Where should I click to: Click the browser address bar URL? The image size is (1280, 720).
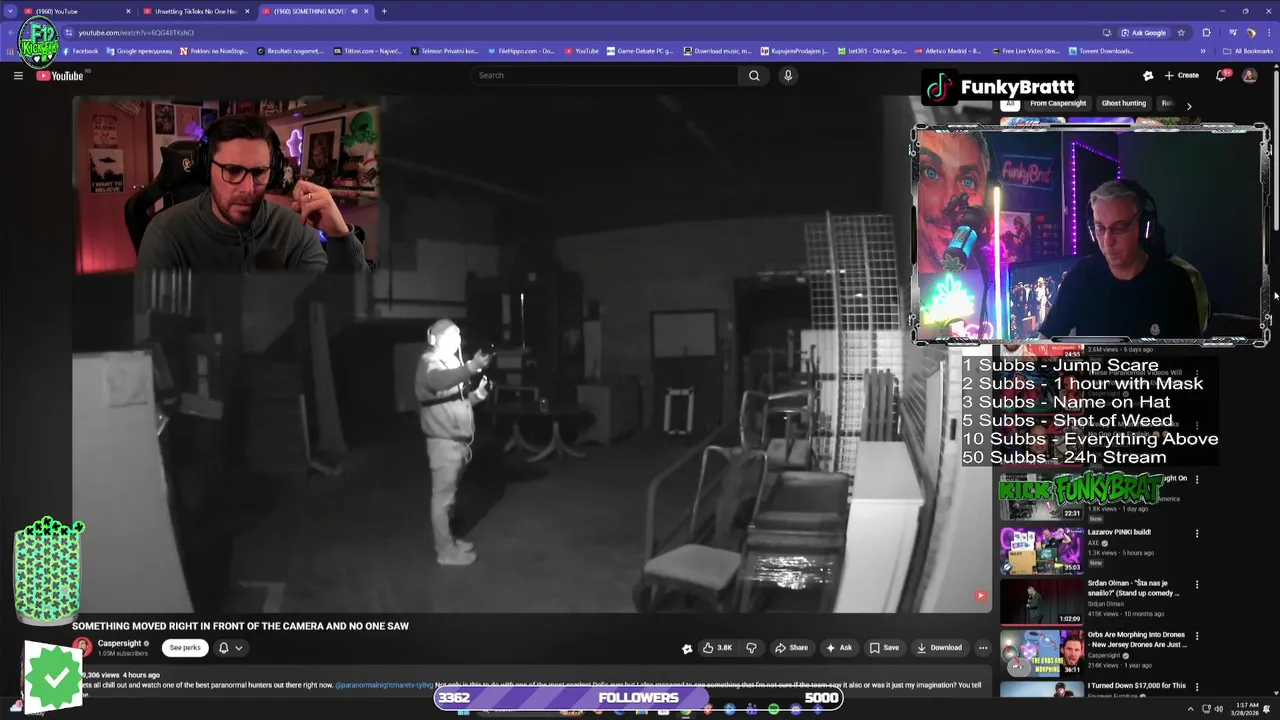tap(136, 33)
